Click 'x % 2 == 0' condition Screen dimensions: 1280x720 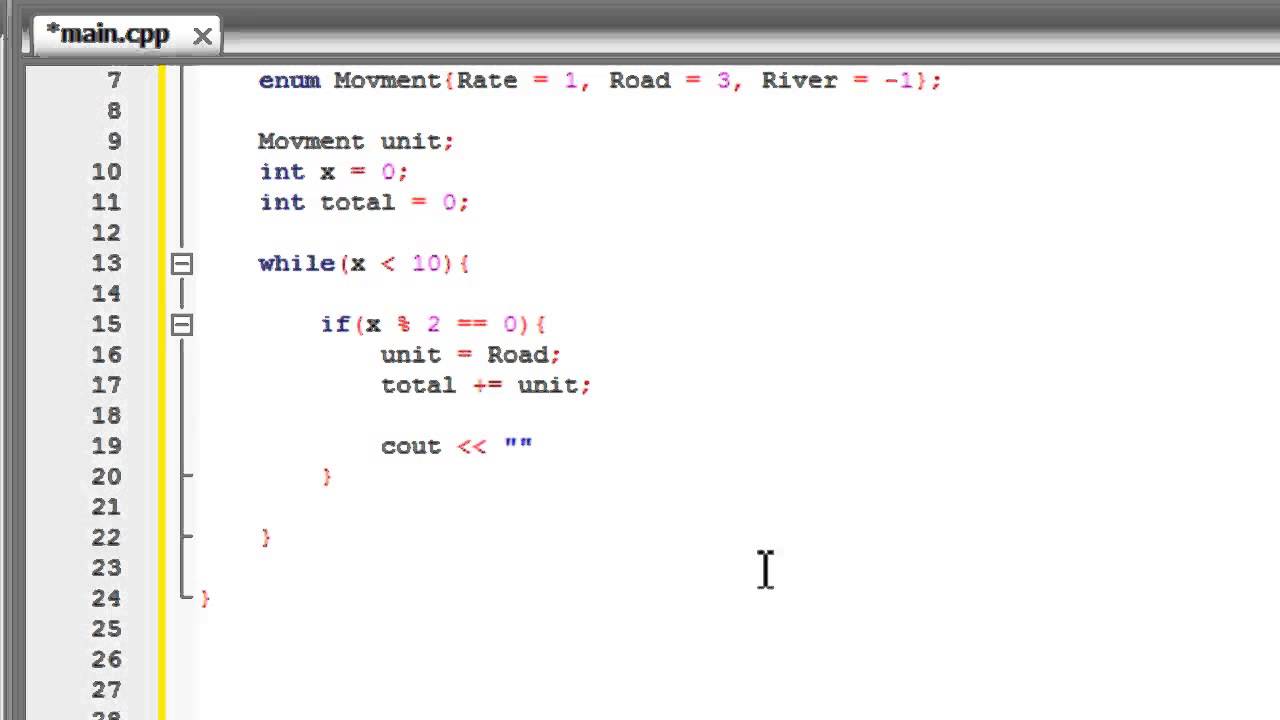pos(441,325)
